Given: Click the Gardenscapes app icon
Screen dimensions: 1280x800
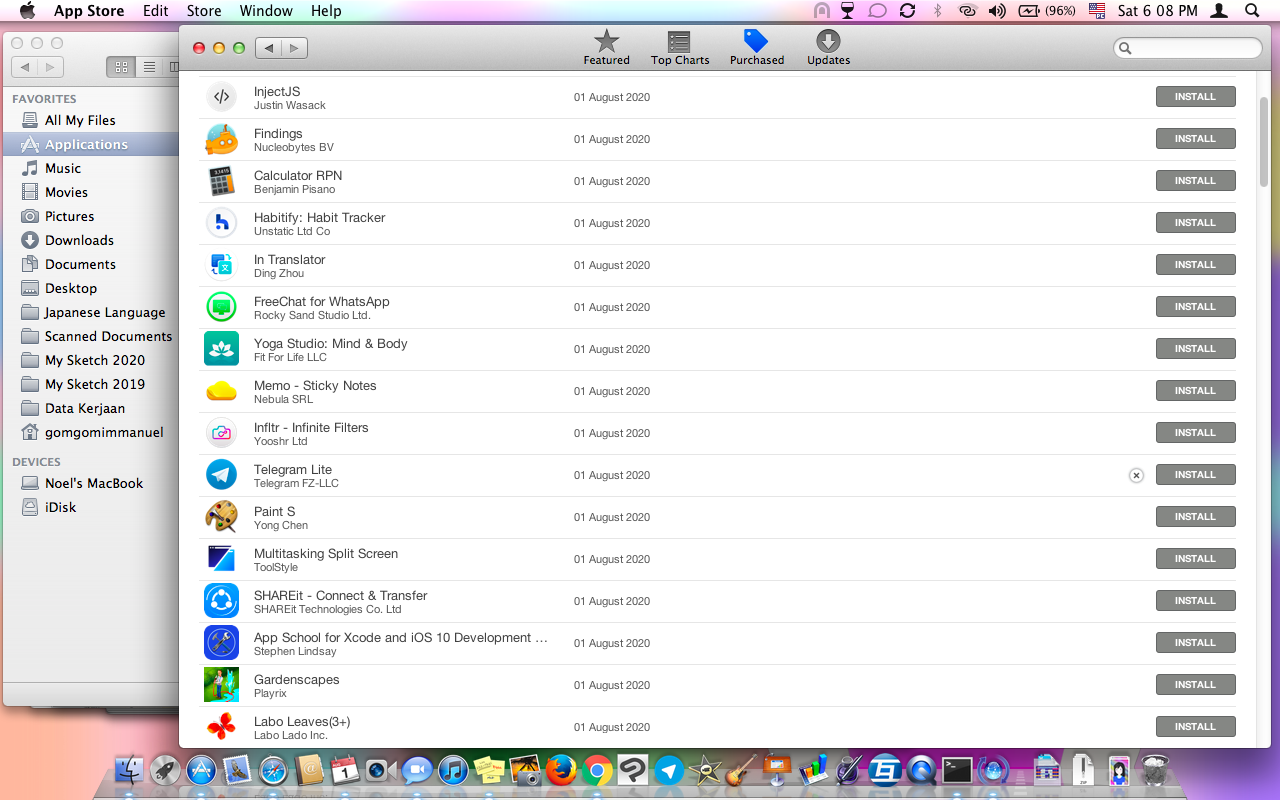Looking at the screenshot, I should coord(221,685).
